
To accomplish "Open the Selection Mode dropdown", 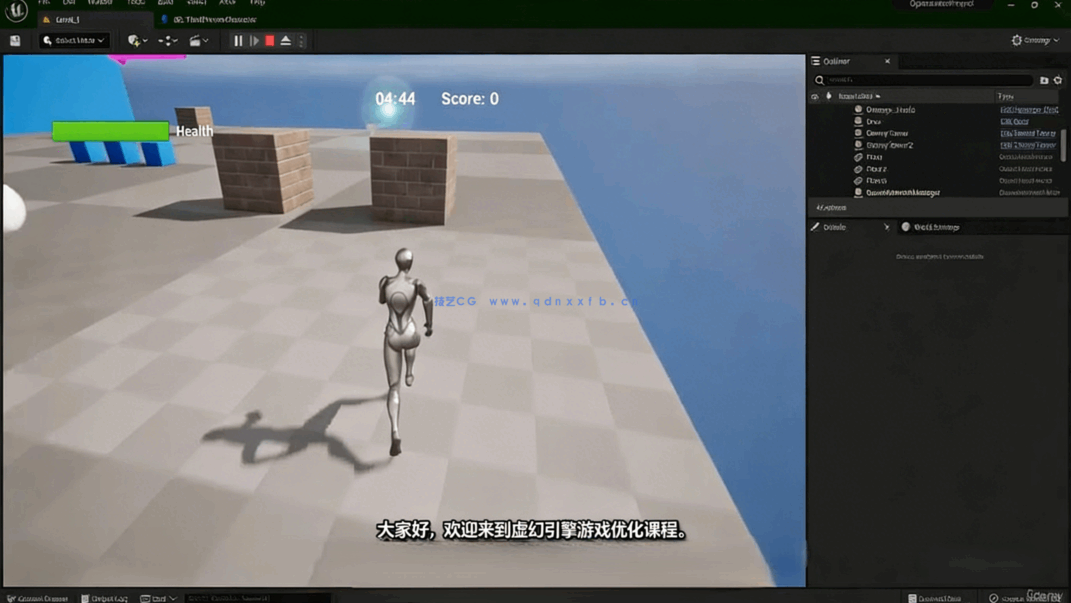I will (72, 40).
